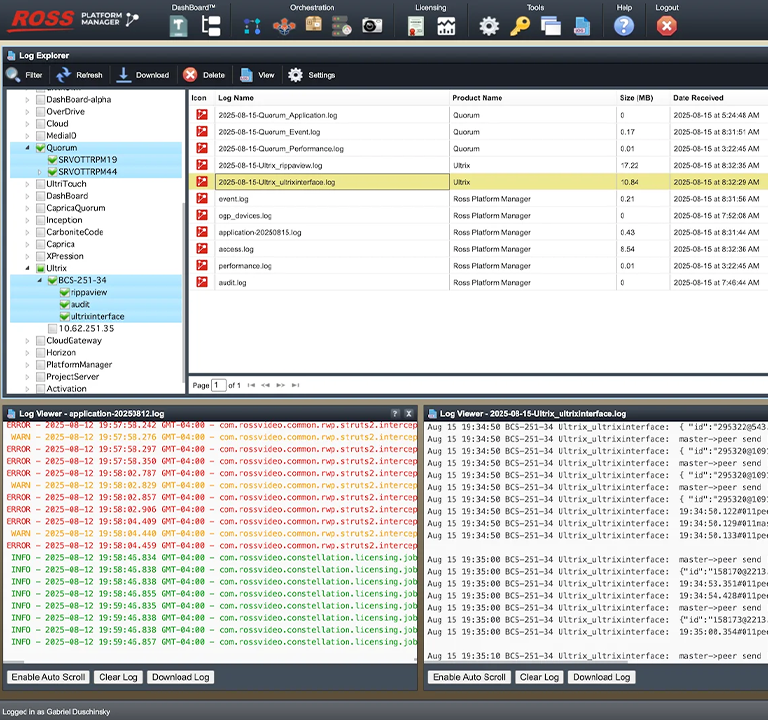768x720 pixels.
Task: Click Enable Auto Scroll in application log viewer
Action: pyautogui.click(x=48, y=677)
